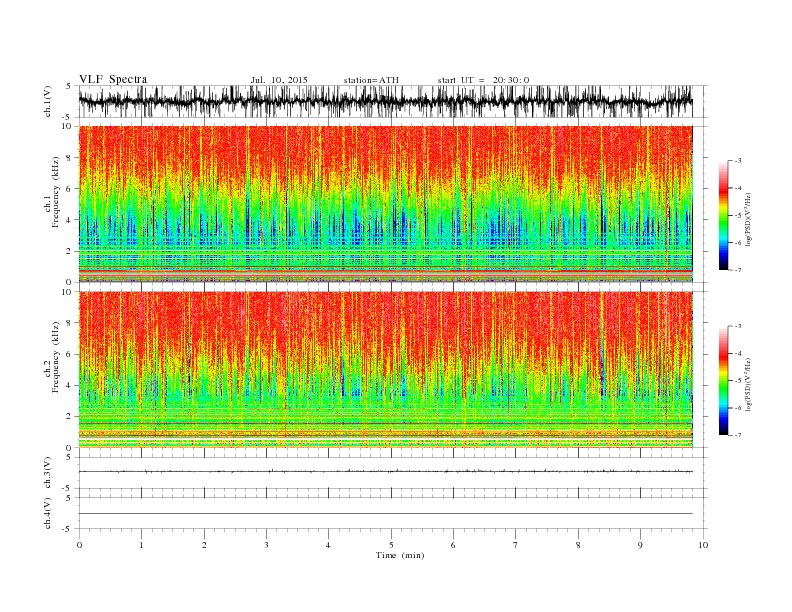This screenshot has height=612, width=792.
Task: Click the time axis tick label "2"
Action: coord(204,545)
